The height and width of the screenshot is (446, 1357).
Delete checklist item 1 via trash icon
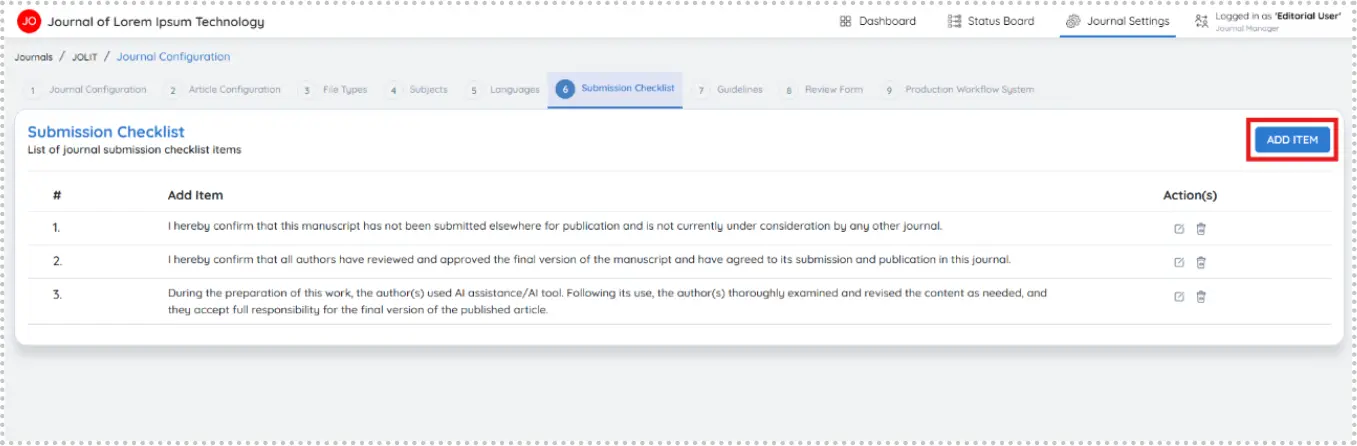click(1201, 228)
